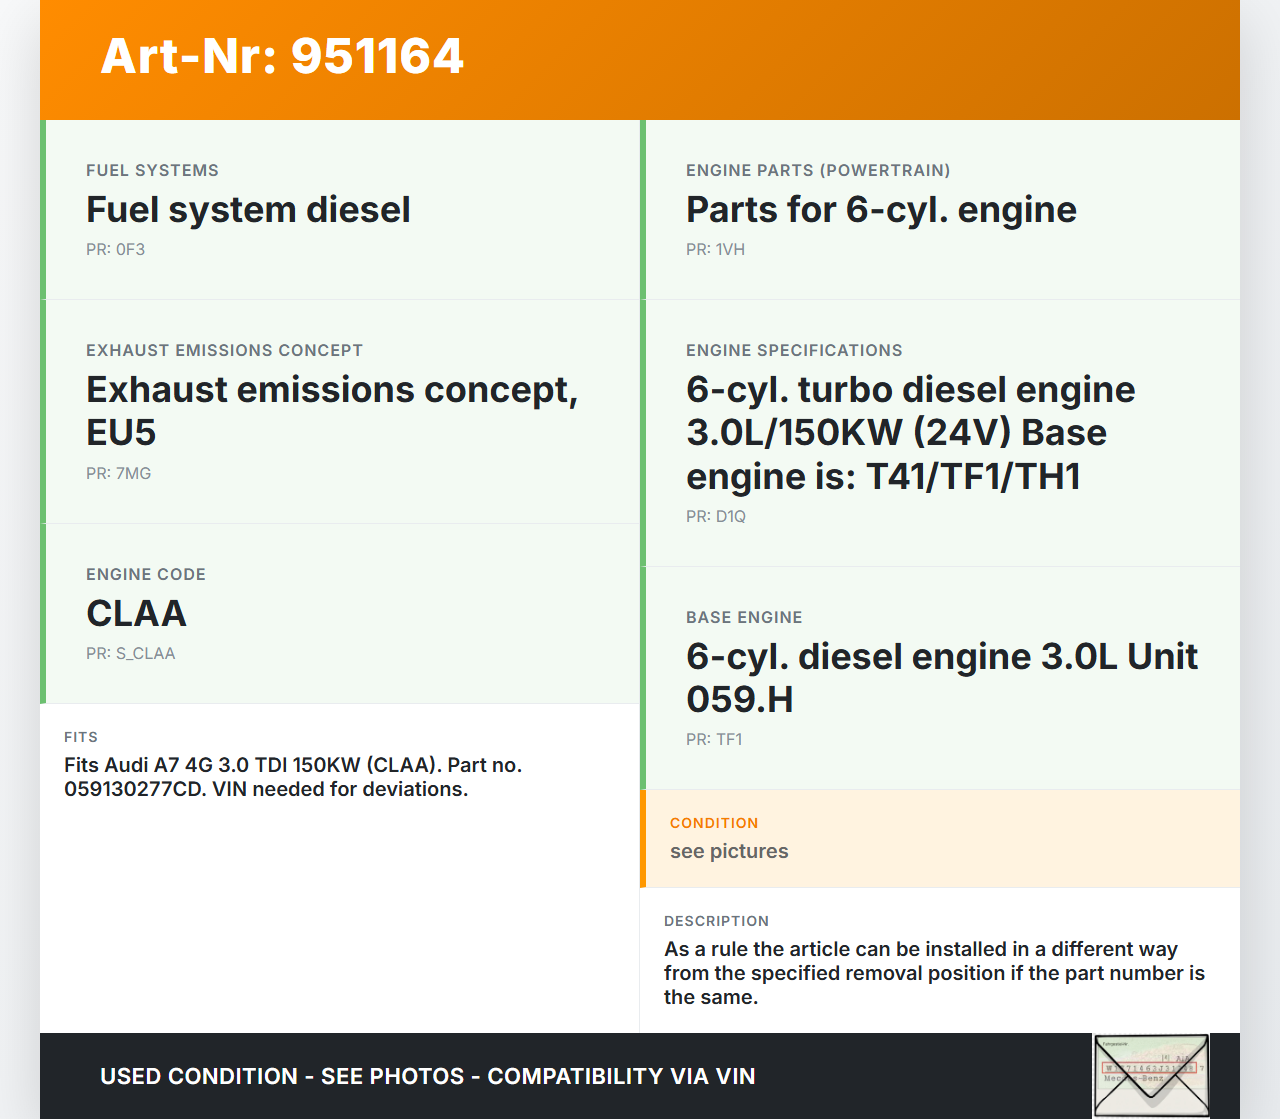Select Parts for 6-cyl. engine heading
Screen dimensions: 1280x1120
(881, 210)
